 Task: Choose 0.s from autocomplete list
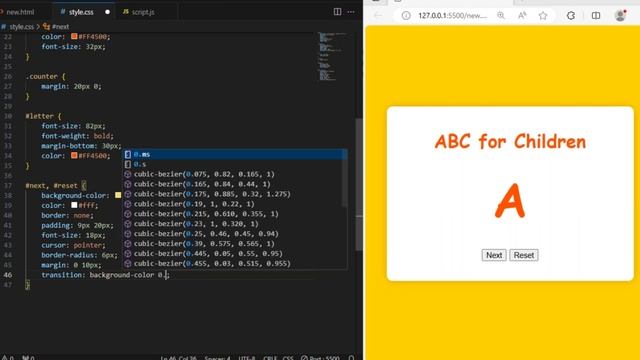click(x=235, y=164)
